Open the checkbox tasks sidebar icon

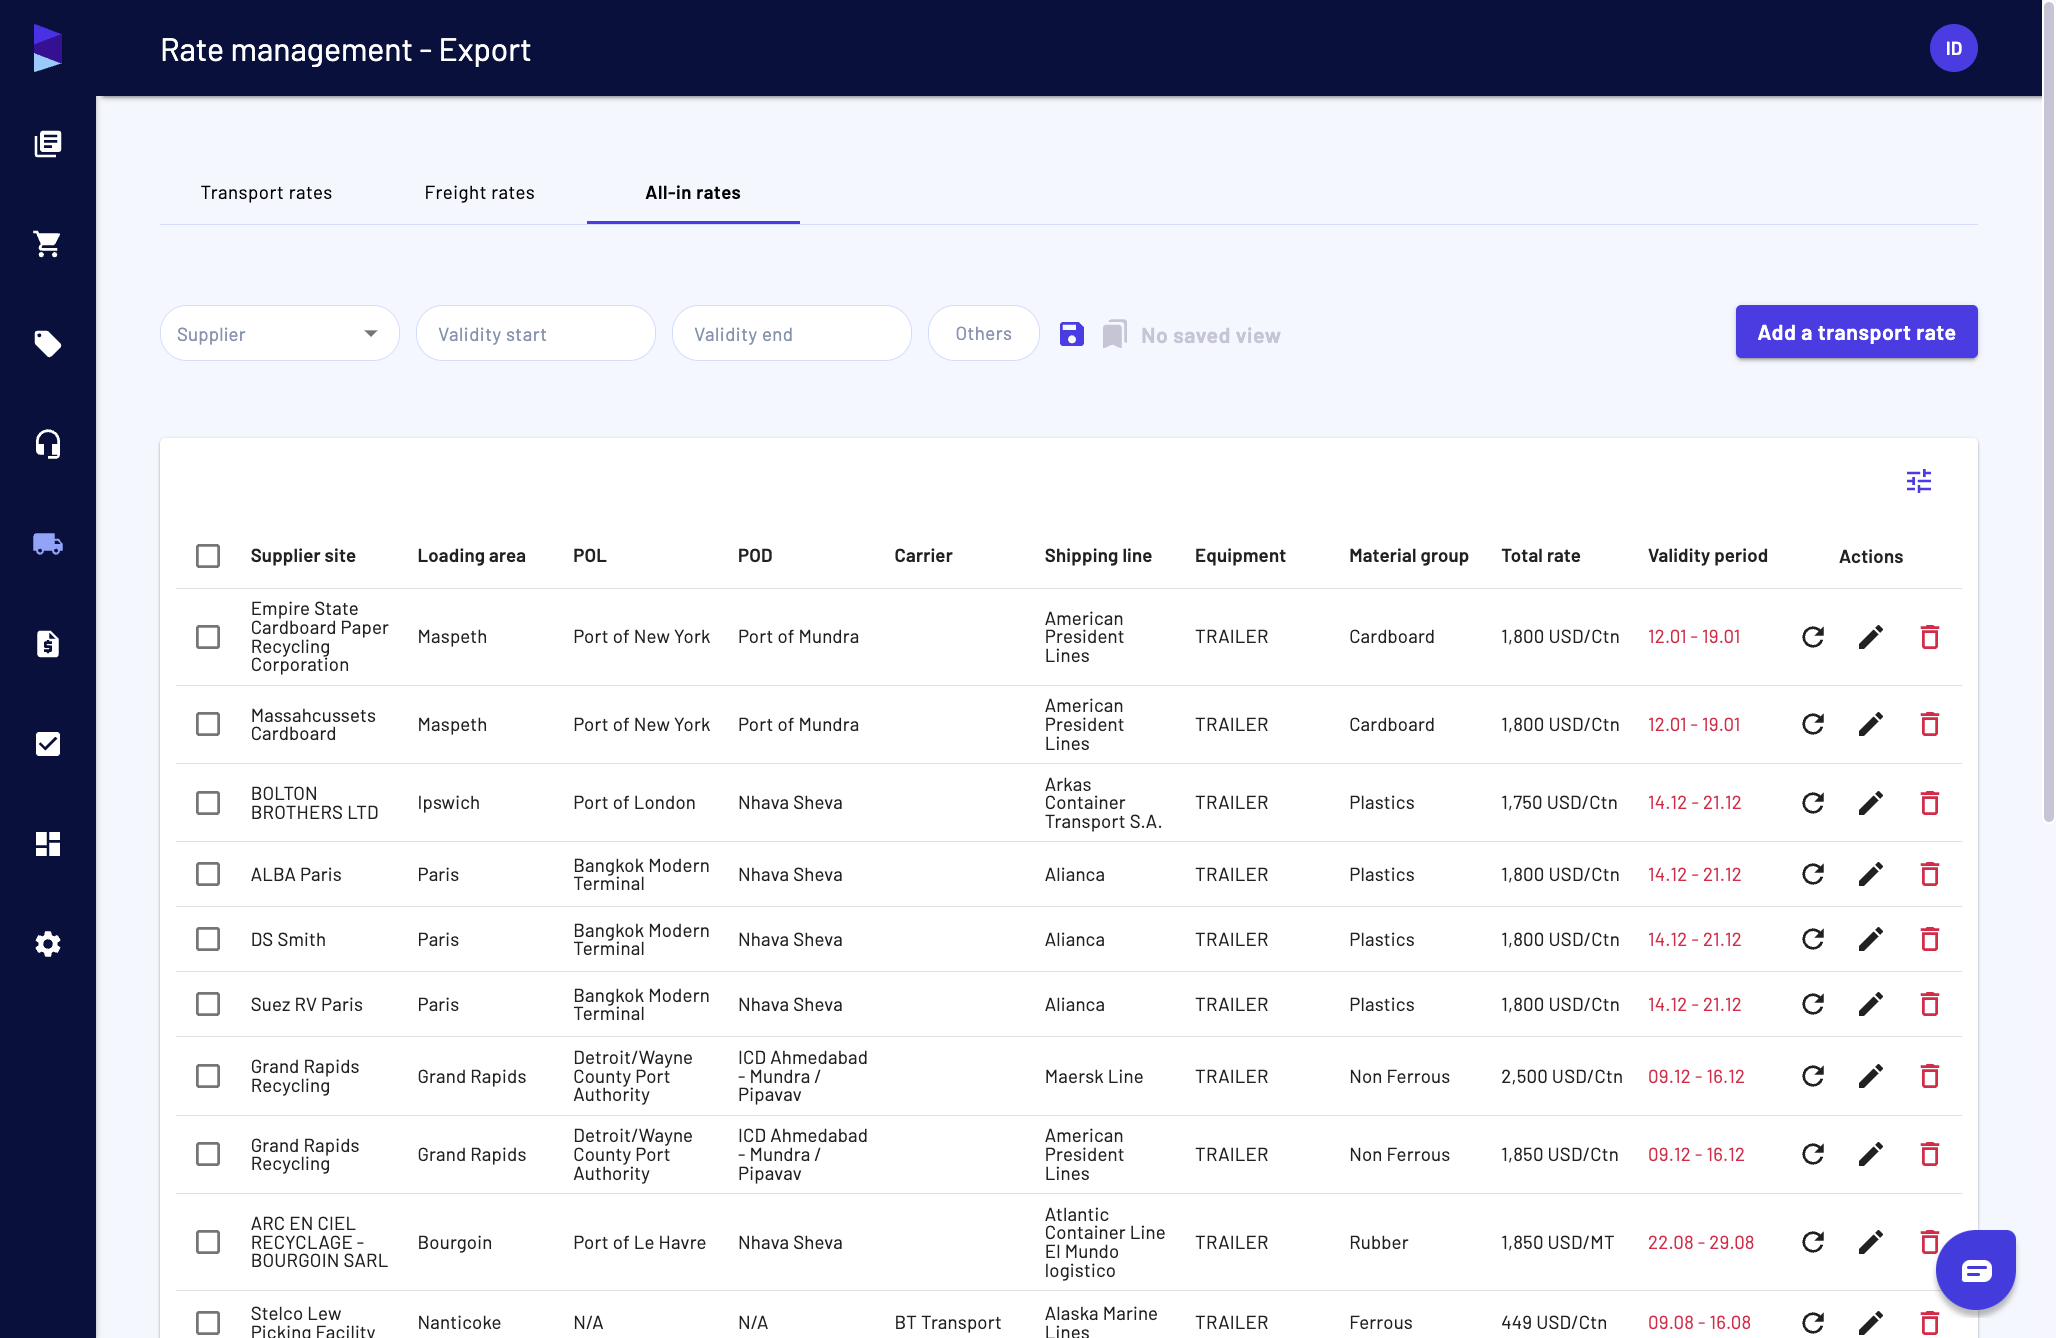tap(48, 744)
